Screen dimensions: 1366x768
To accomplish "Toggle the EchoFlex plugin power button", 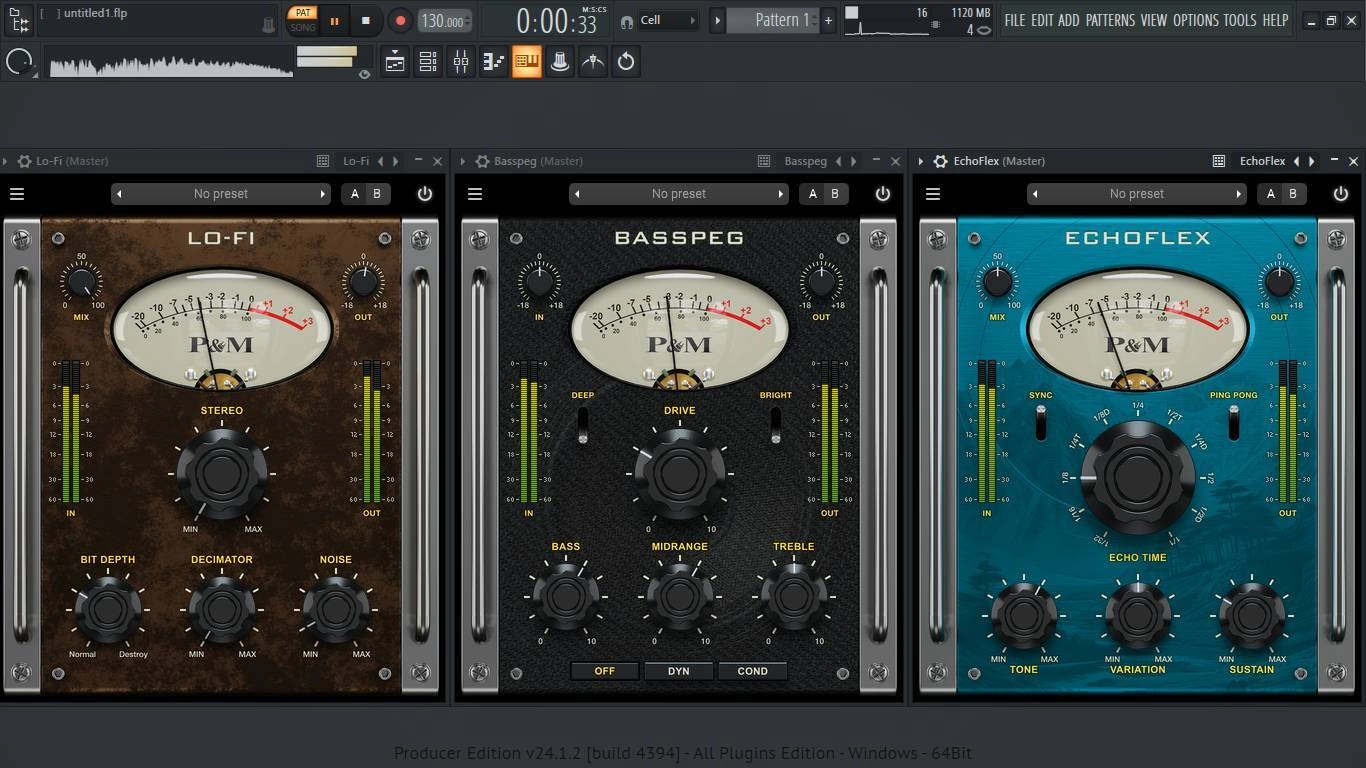I will [x=1341, y=194].
